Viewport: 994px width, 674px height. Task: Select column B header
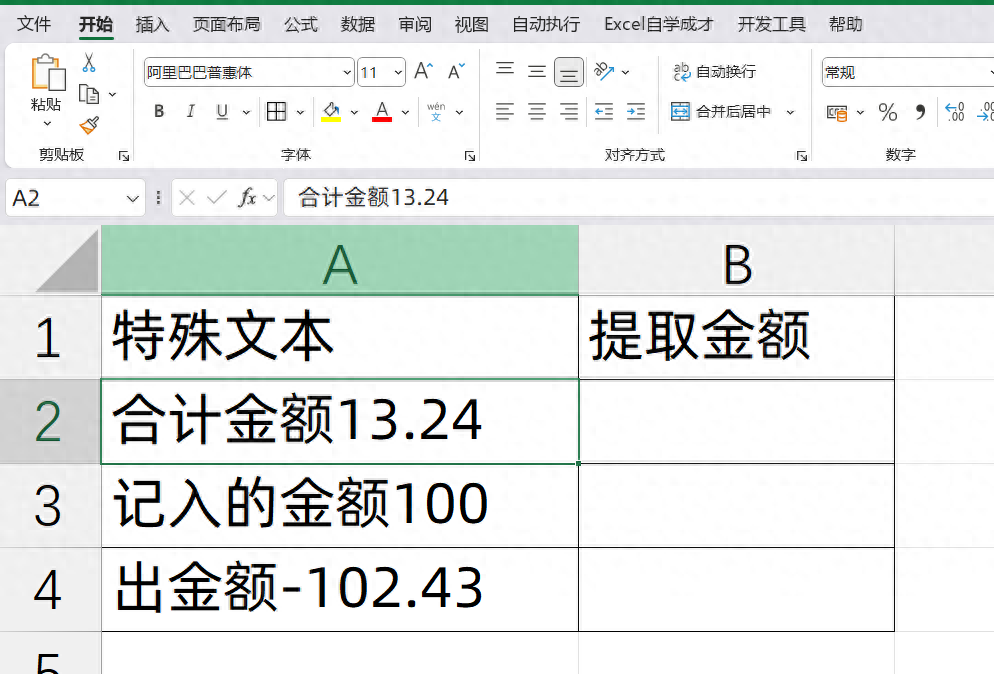[x=737, y=260]
